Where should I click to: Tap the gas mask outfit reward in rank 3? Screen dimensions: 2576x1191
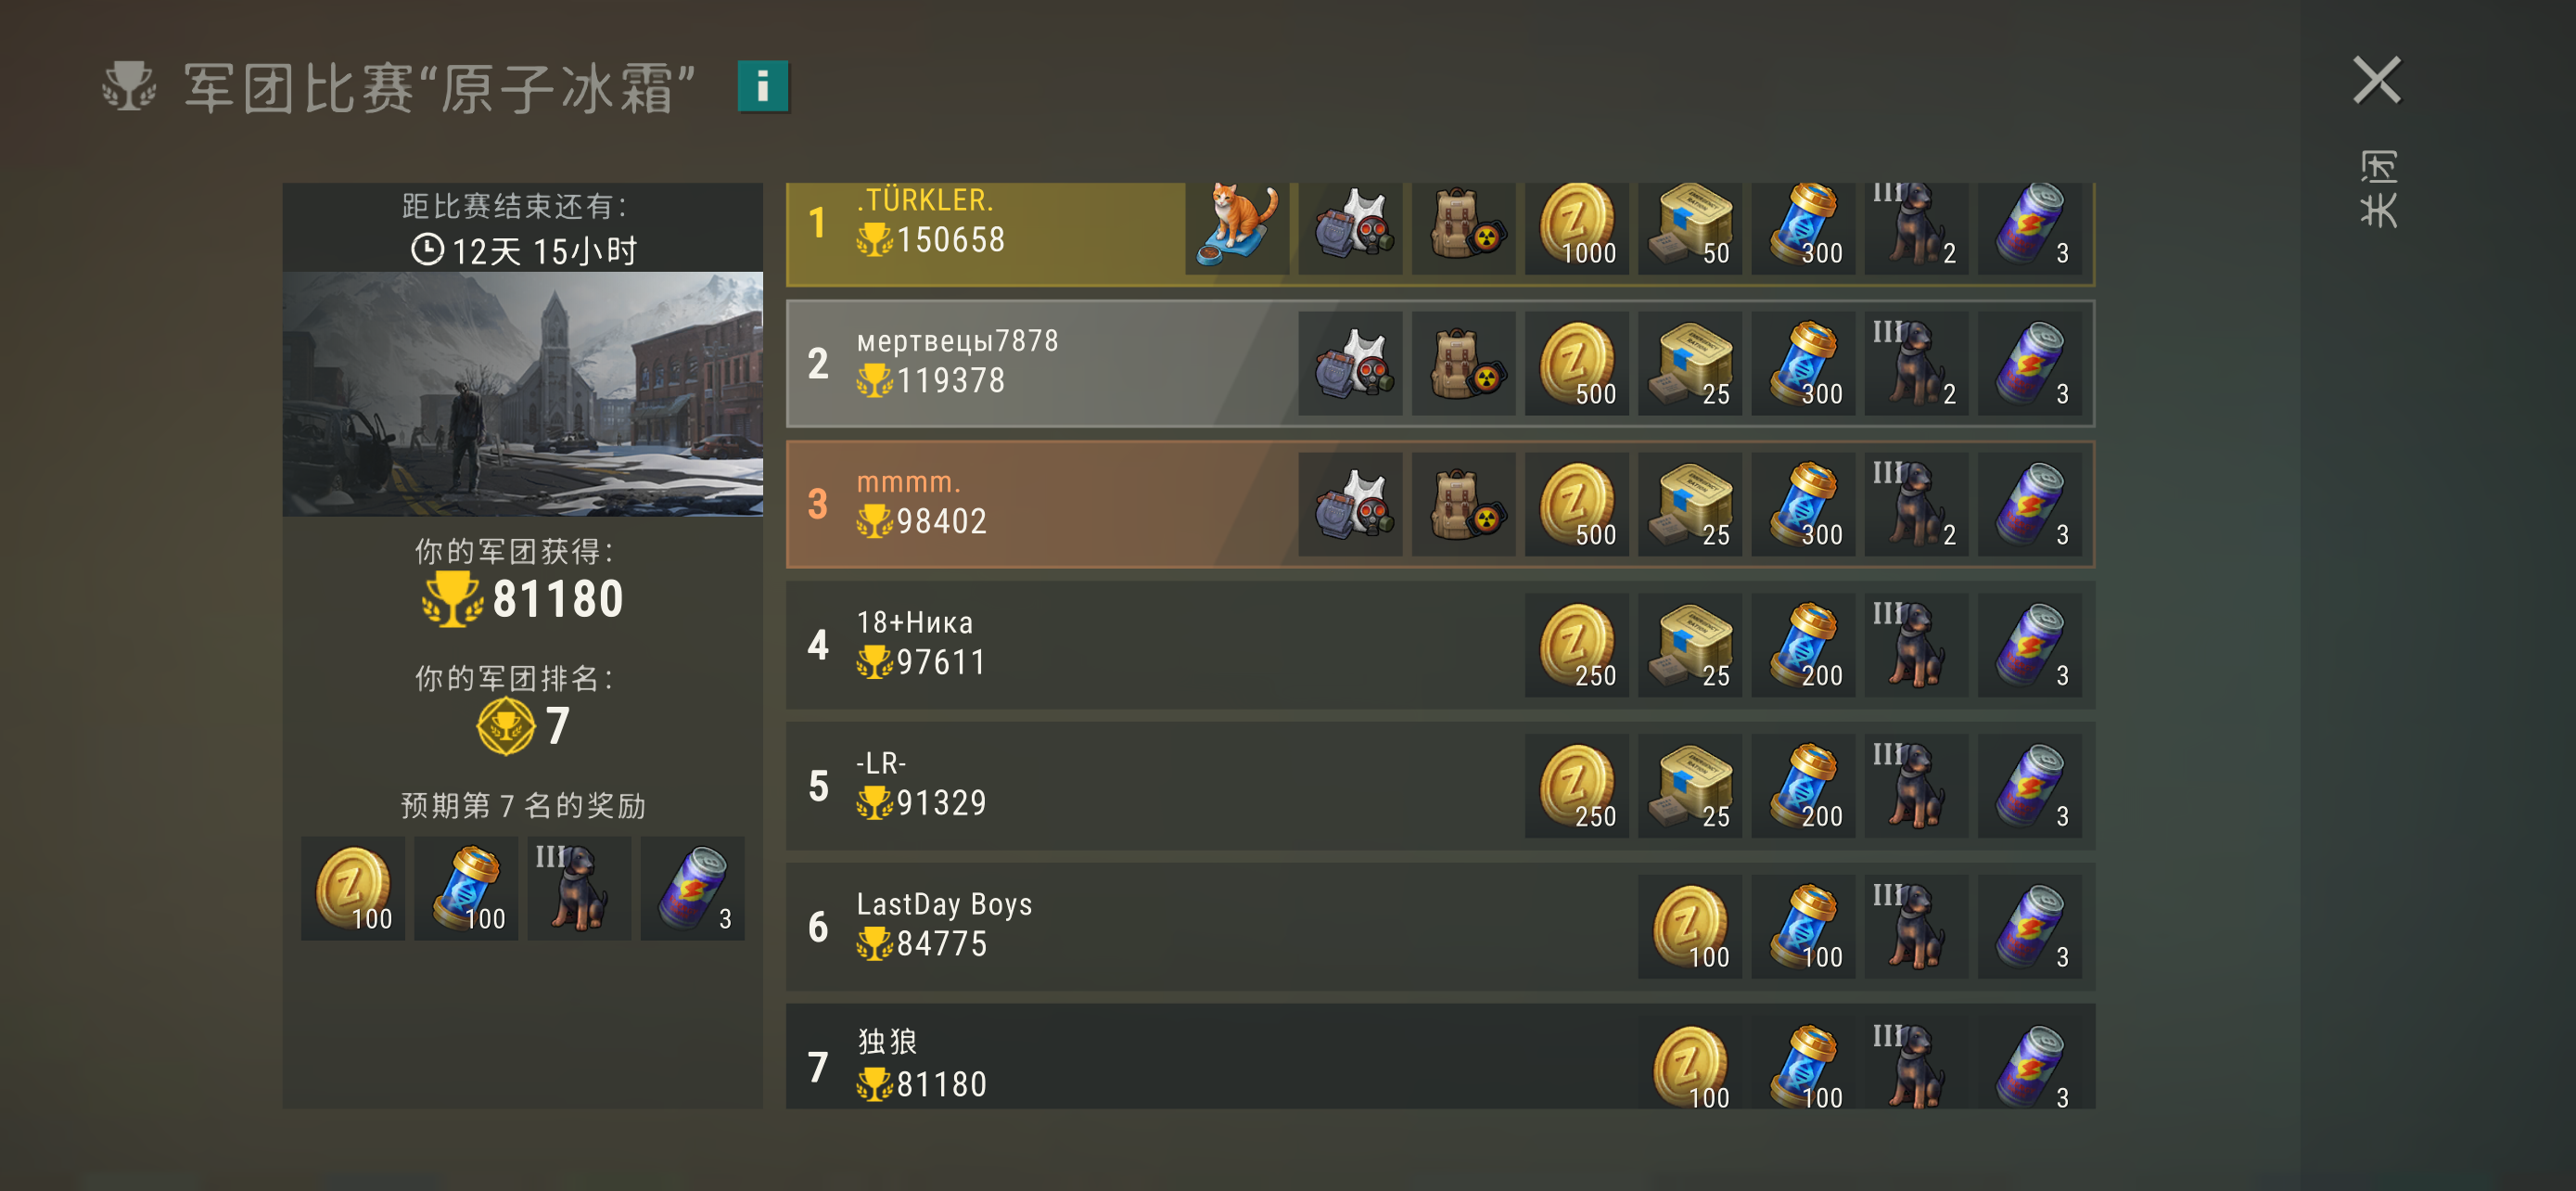(x=1350, y=505)
